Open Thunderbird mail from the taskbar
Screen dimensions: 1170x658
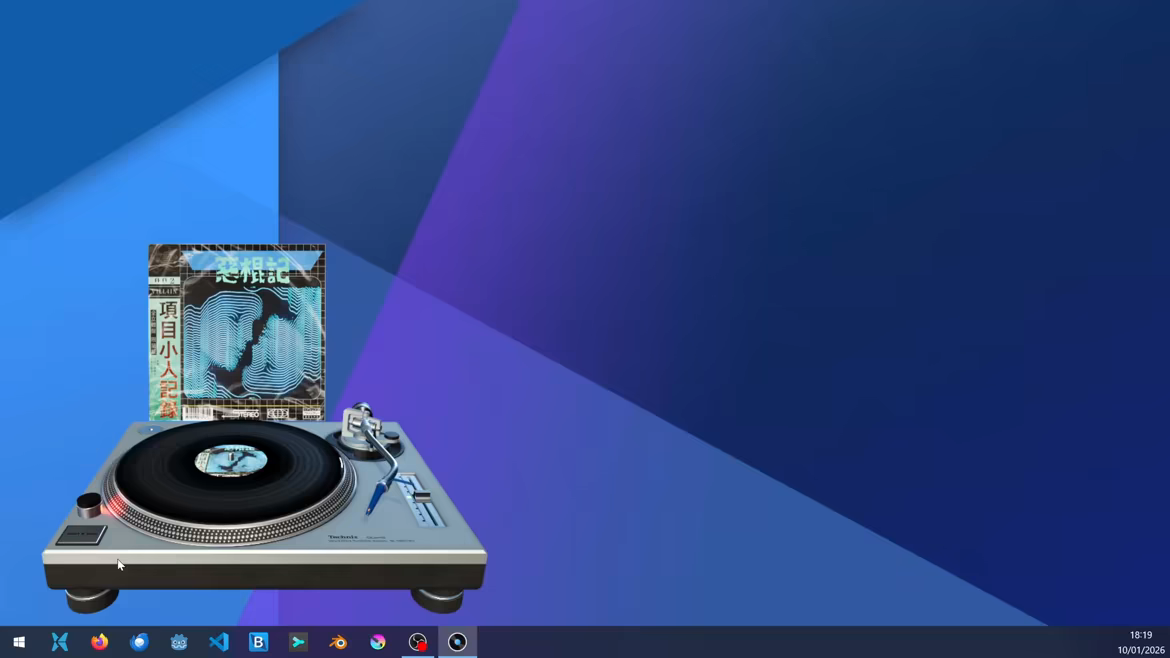[x=140, y=642]
